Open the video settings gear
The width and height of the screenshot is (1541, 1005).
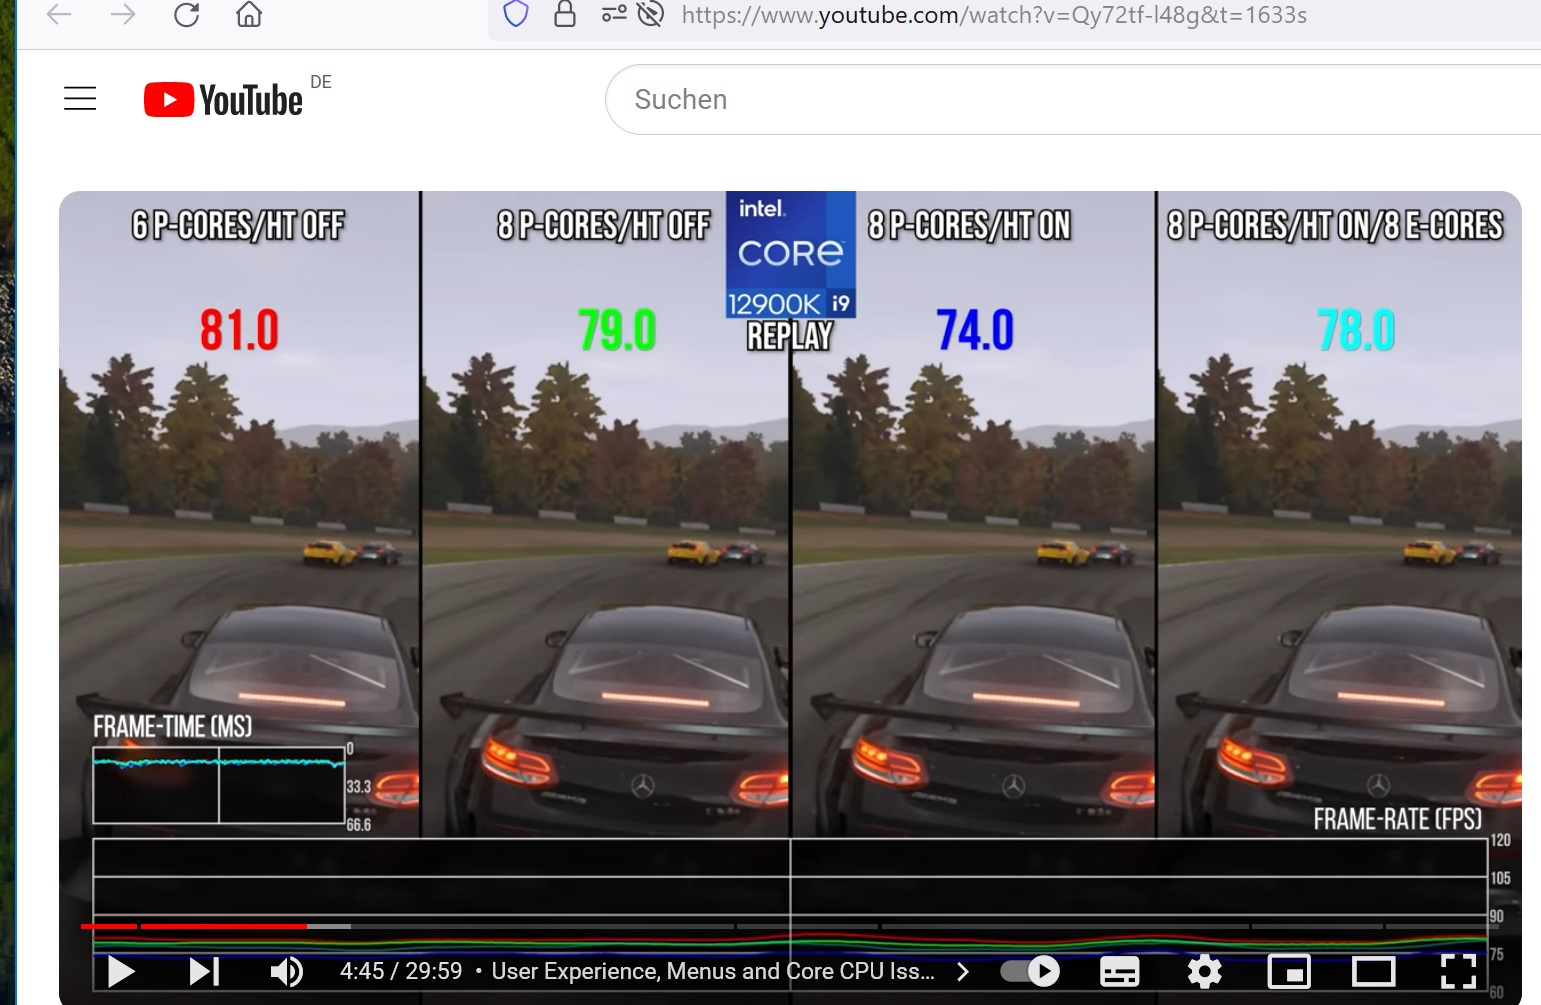tap(1204, 971)
